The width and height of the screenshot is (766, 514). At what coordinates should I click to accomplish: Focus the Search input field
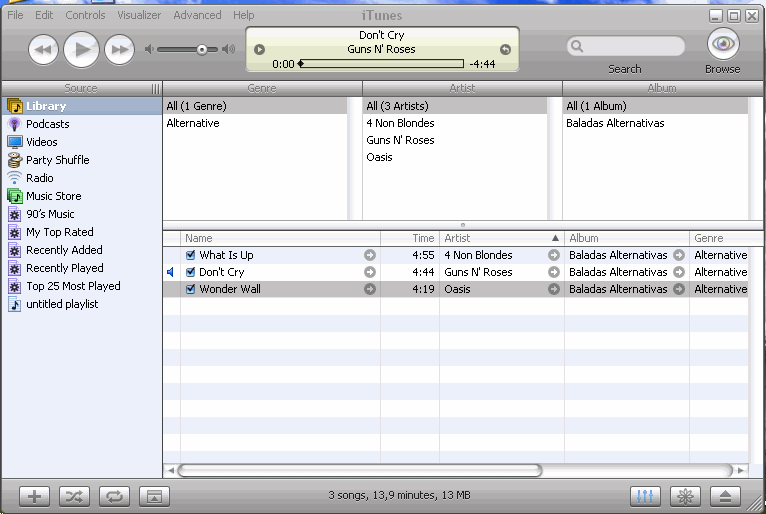coord(626,46)
